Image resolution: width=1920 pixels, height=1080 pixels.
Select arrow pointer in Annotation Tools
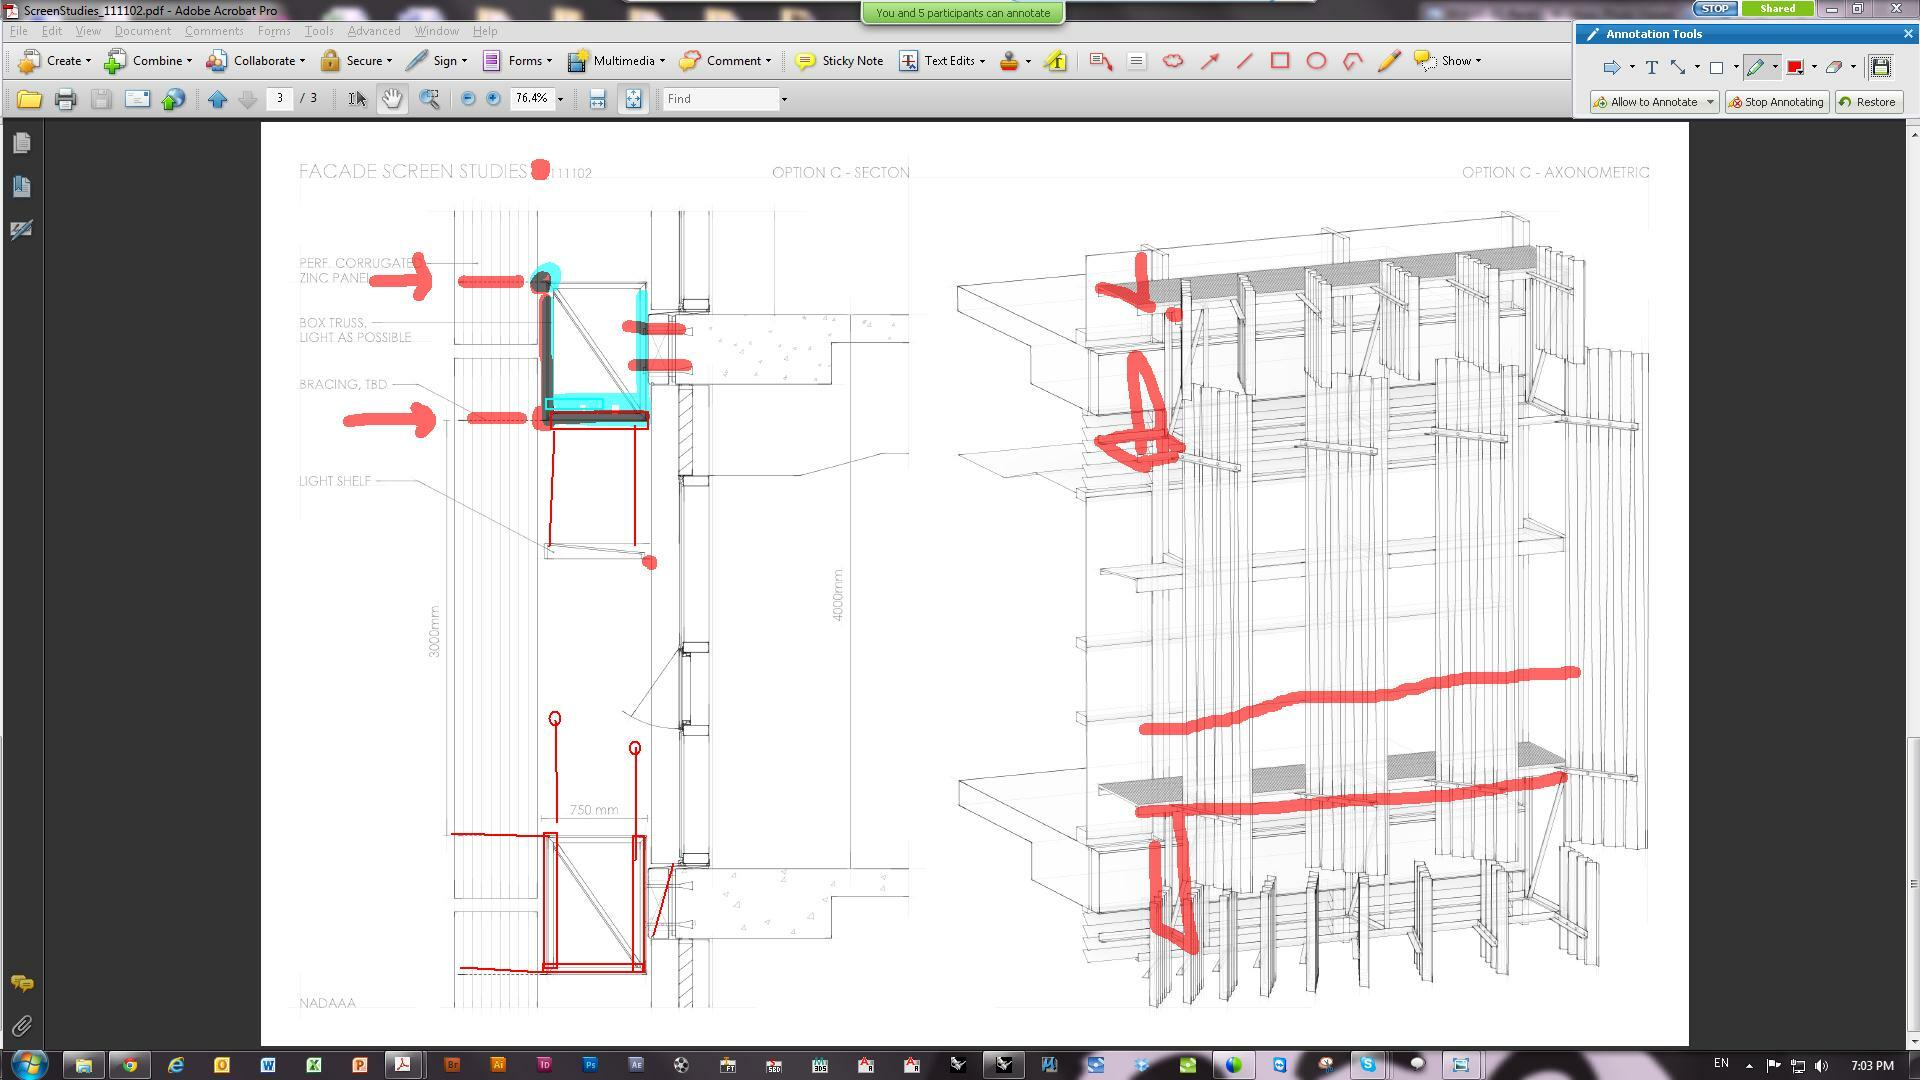(1611, 67)
